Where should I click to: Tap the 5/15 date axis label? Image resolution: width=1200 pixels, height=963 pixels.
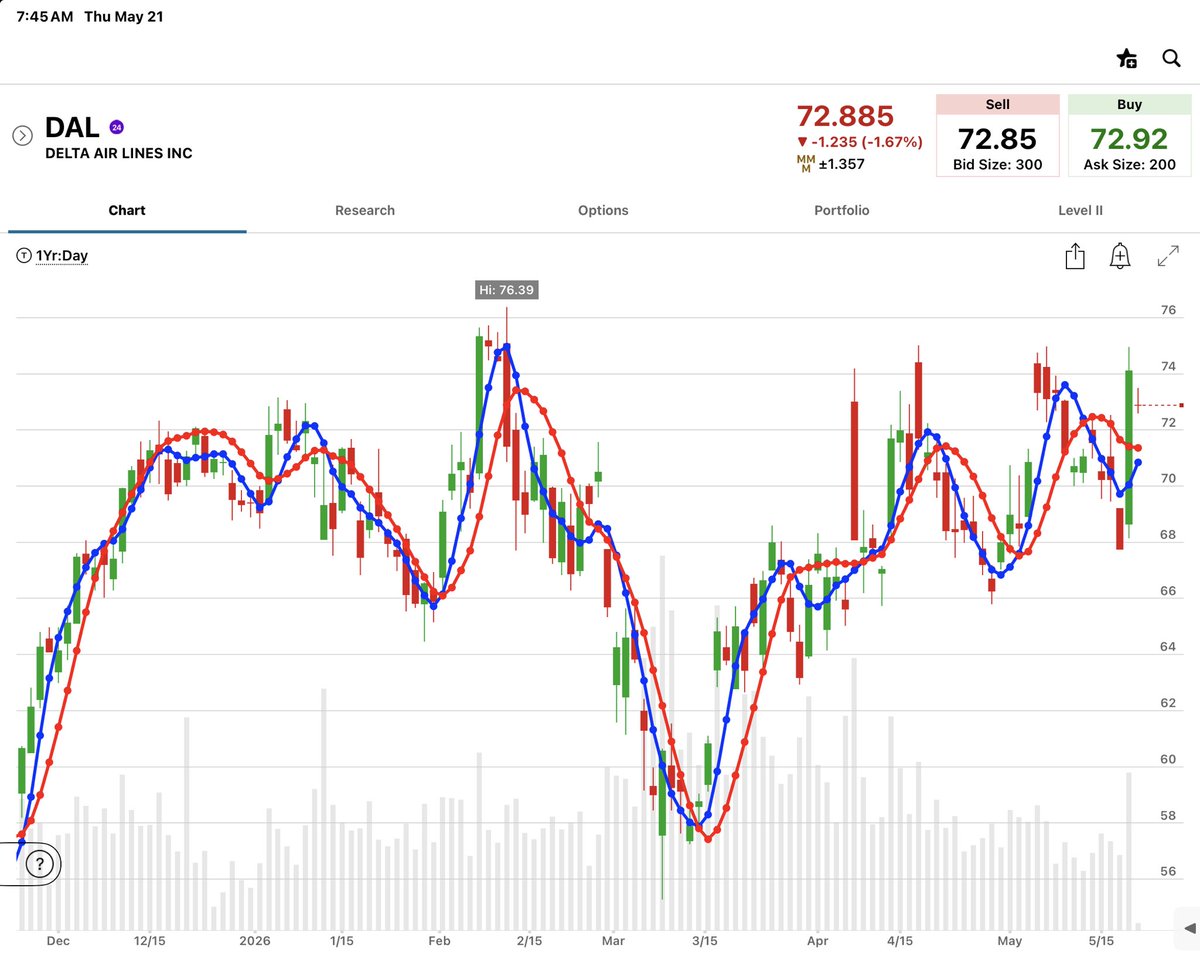[x=1101, y=941]
